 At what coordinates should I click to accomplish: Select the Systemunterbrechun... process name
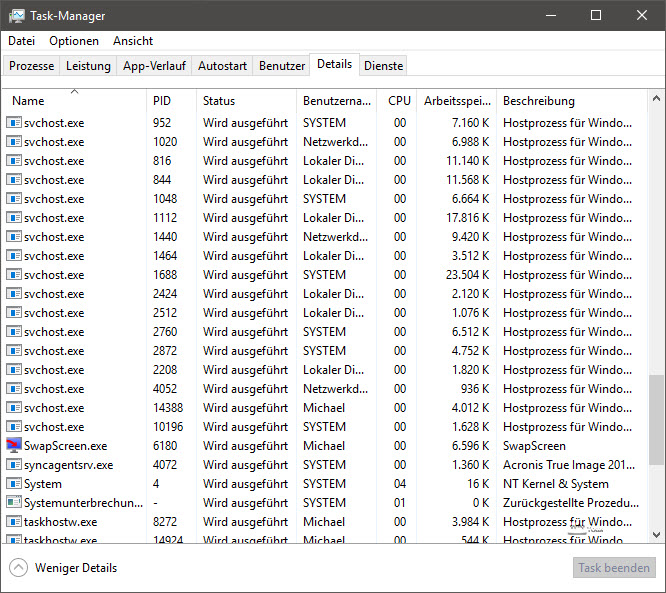(83, 503)
